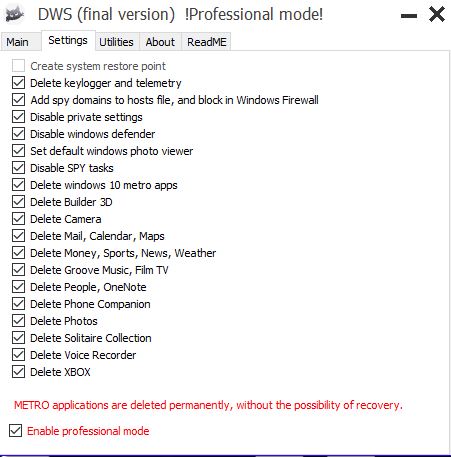Screen dimensions: 451x457
Task: Open the About tab
Action: coord(160,42)
